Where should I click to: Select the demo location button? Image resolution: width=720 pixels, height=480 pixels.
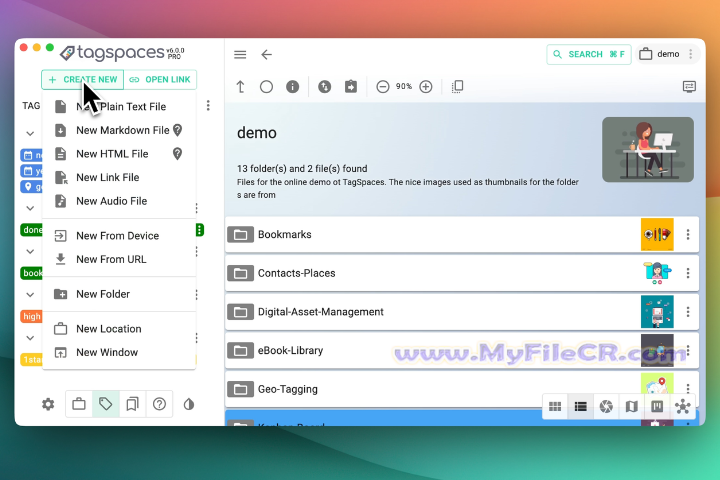[660, 54]
